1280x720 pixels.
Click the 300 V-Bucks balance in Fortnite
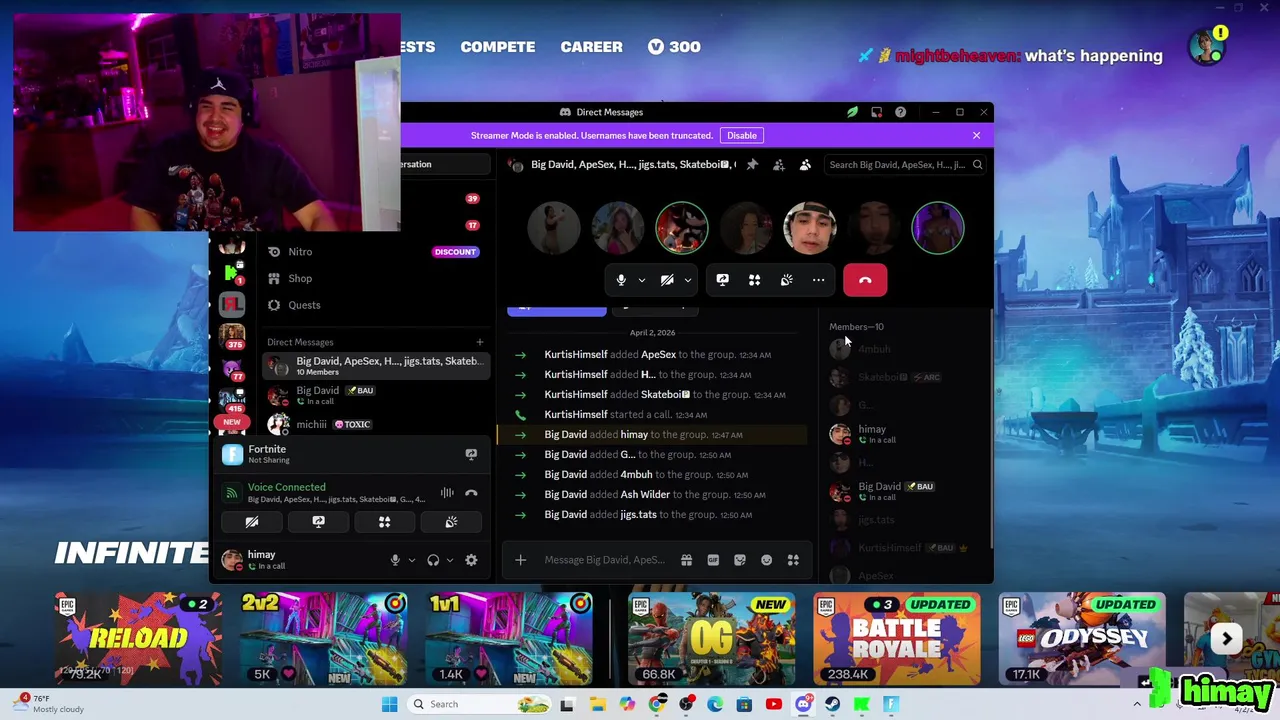point(674,47)
